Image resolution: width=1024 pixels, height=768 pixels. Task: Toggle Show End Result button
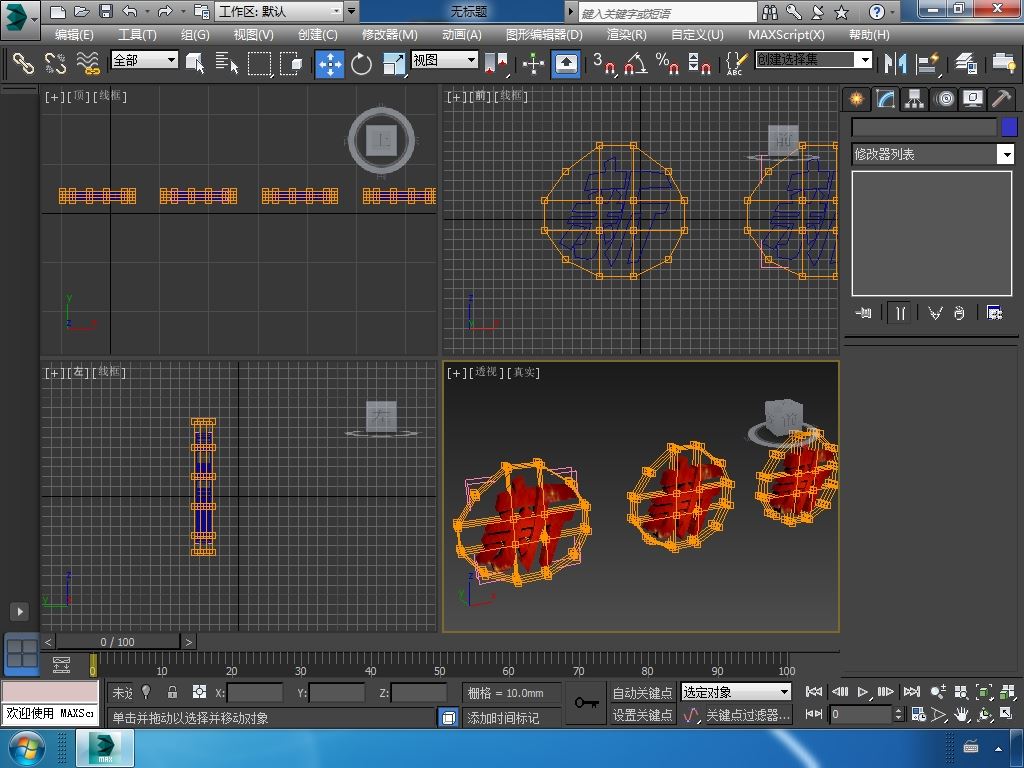point(900,313)
